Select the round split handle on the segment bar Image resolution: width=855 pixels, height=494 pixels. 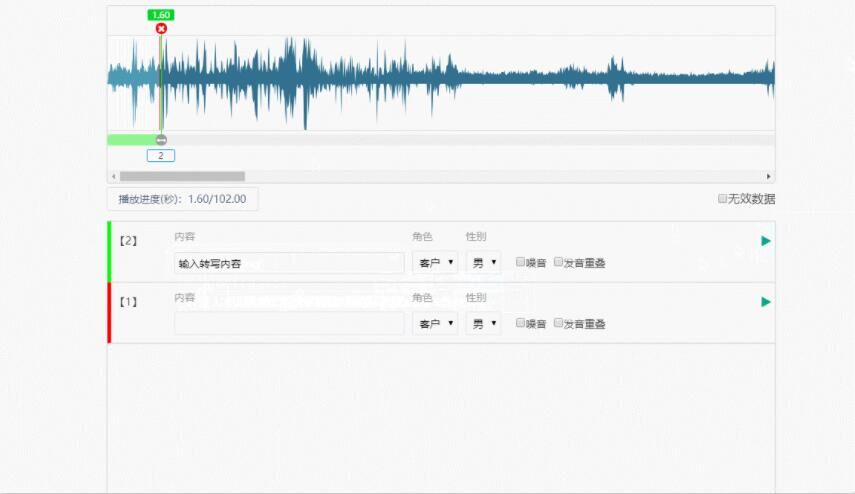(x=161, y=140)
